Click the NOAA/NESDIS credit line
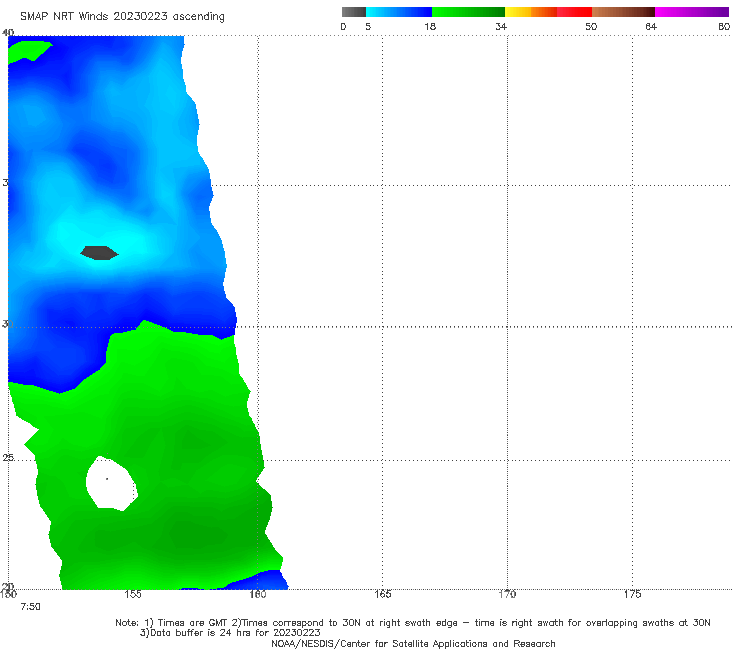Viewport: 740px width, 650px height. pyautogui.click(x=413, y=643)
